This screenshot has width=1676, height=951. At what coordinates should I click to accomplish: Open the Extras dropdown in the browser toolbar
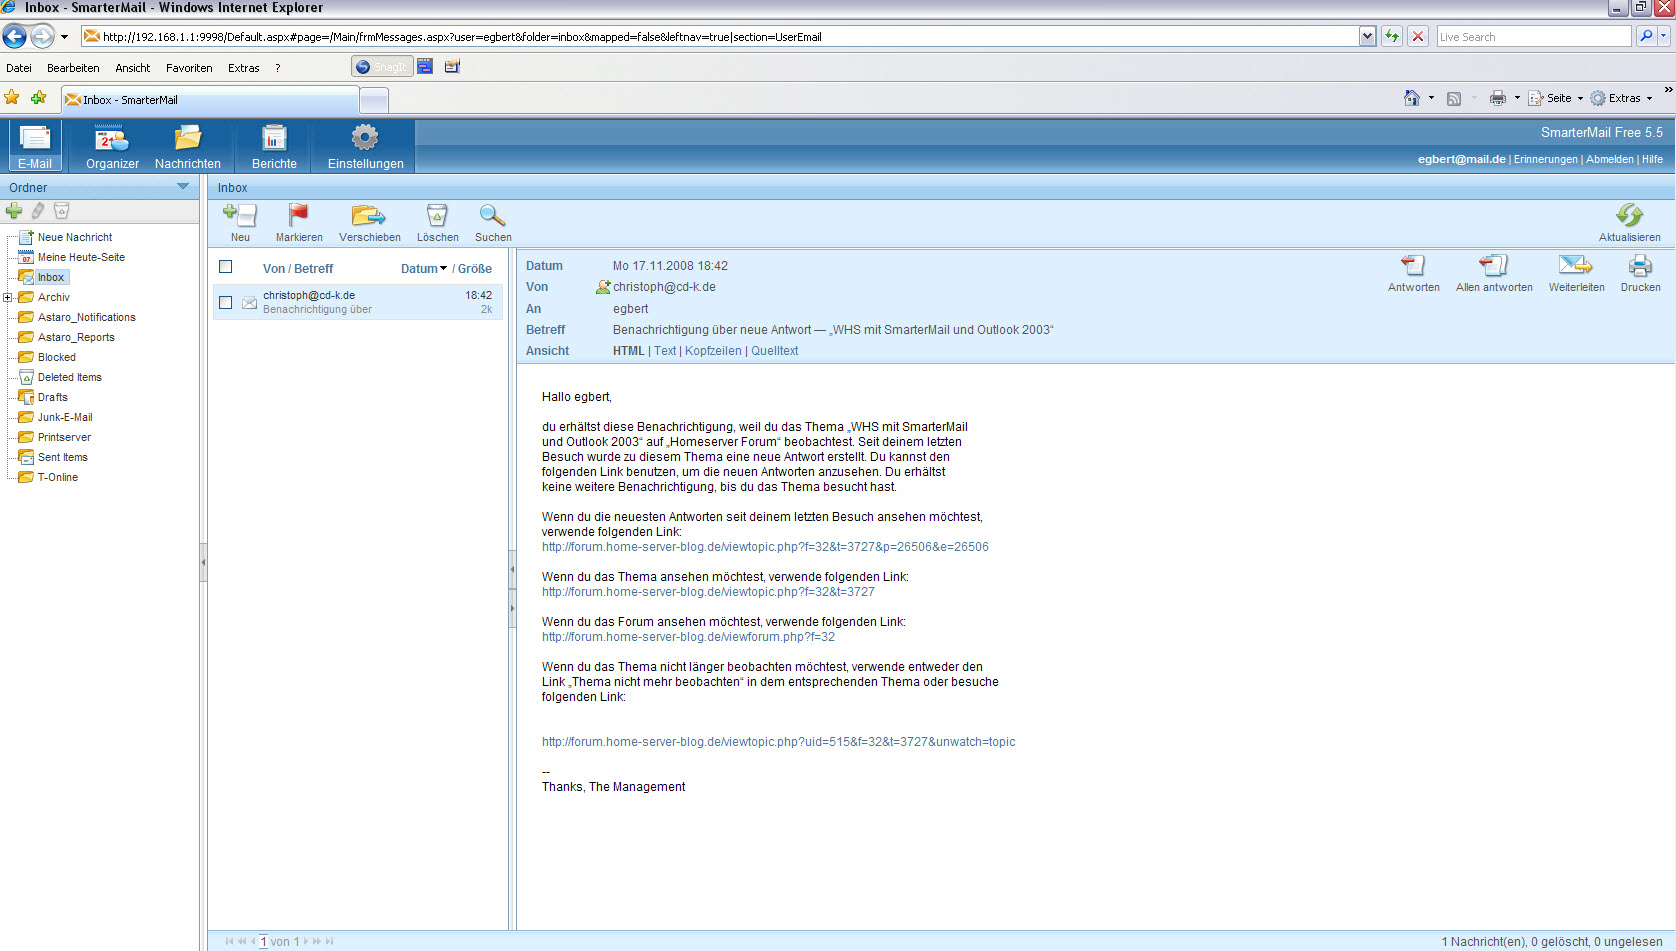[x=1621, y=98]
